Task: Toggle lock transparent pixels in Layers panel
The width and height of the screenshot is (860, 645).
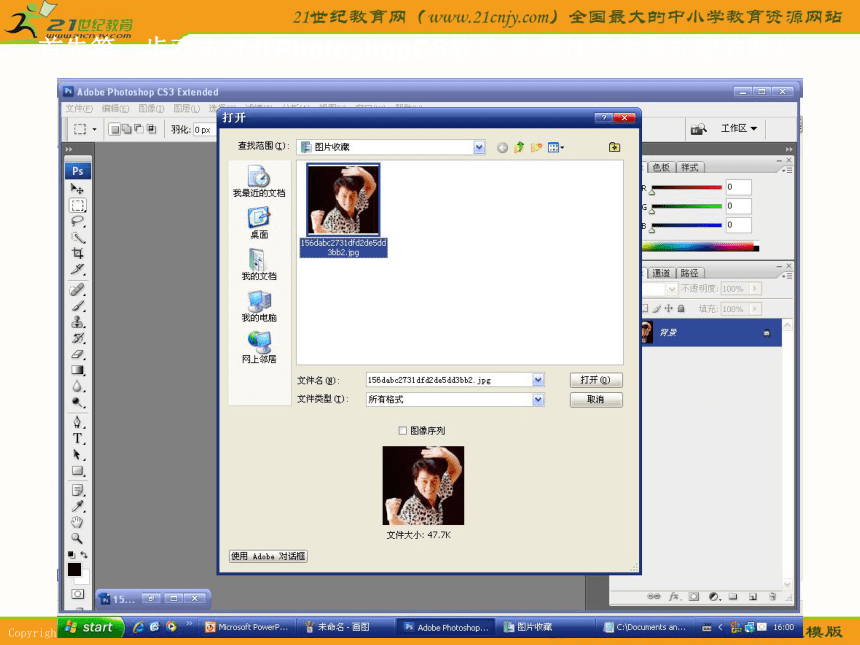Action: coord(646,308)
